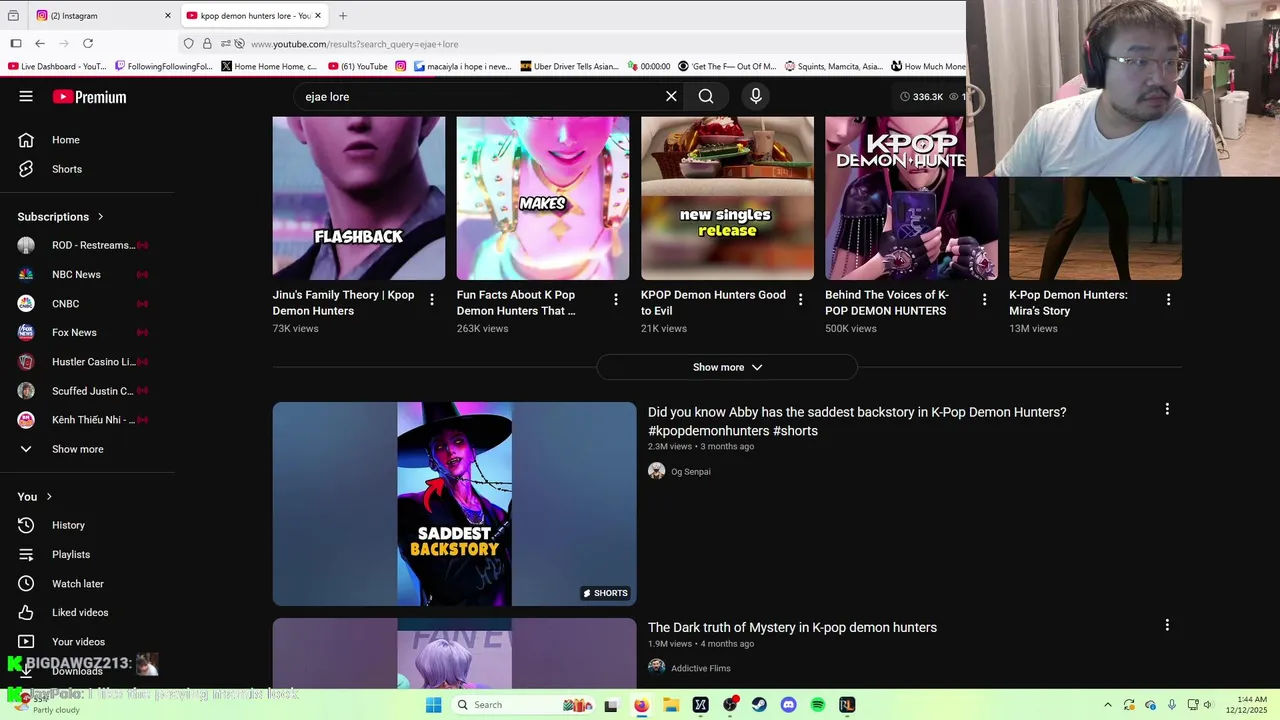Screen dimensions: 1280x720
Task: Open the Uber Driver Tells Asian bookmark
Action: point(570,67)
